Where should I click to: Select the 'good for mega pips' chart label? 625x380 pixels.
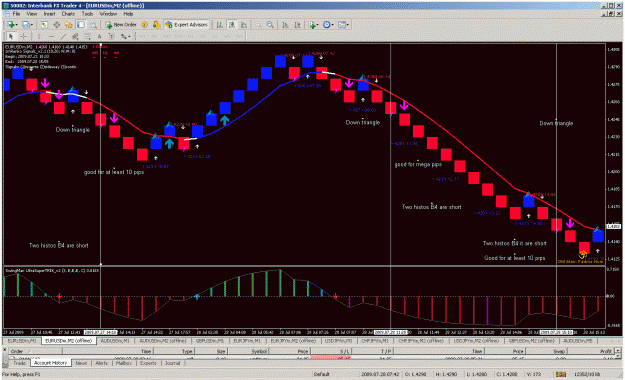coord(418,164)
